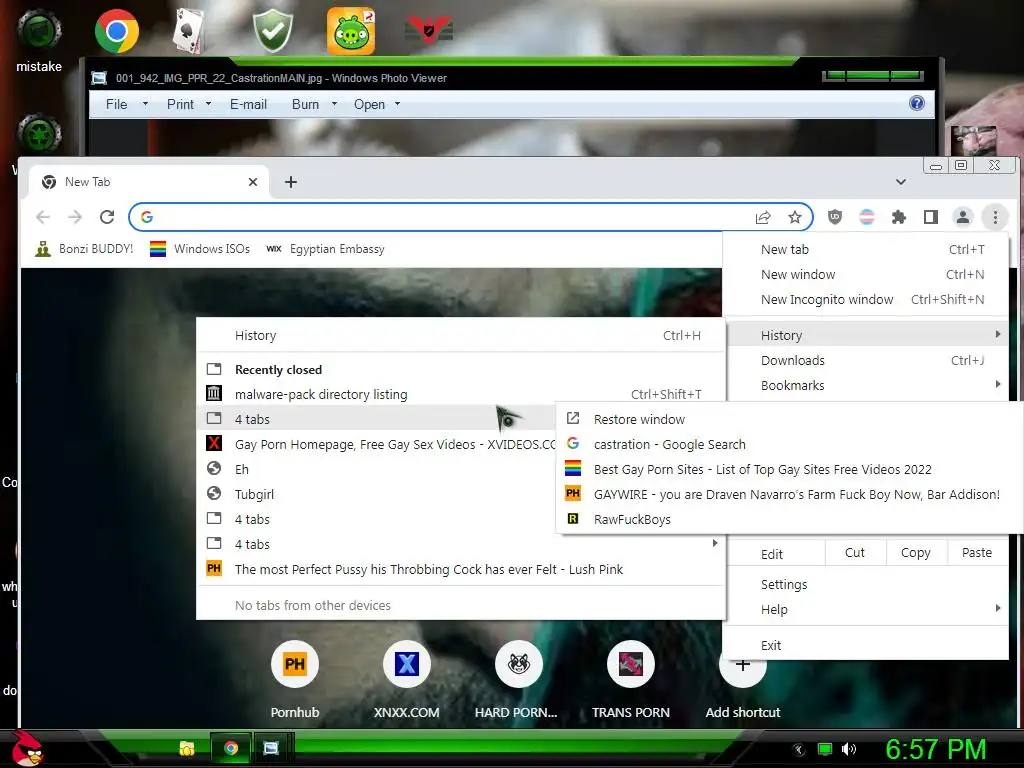Select 'New tab' in Chrome menu
This screenshot has width=1024, height=768.
[x=866, y=249]
